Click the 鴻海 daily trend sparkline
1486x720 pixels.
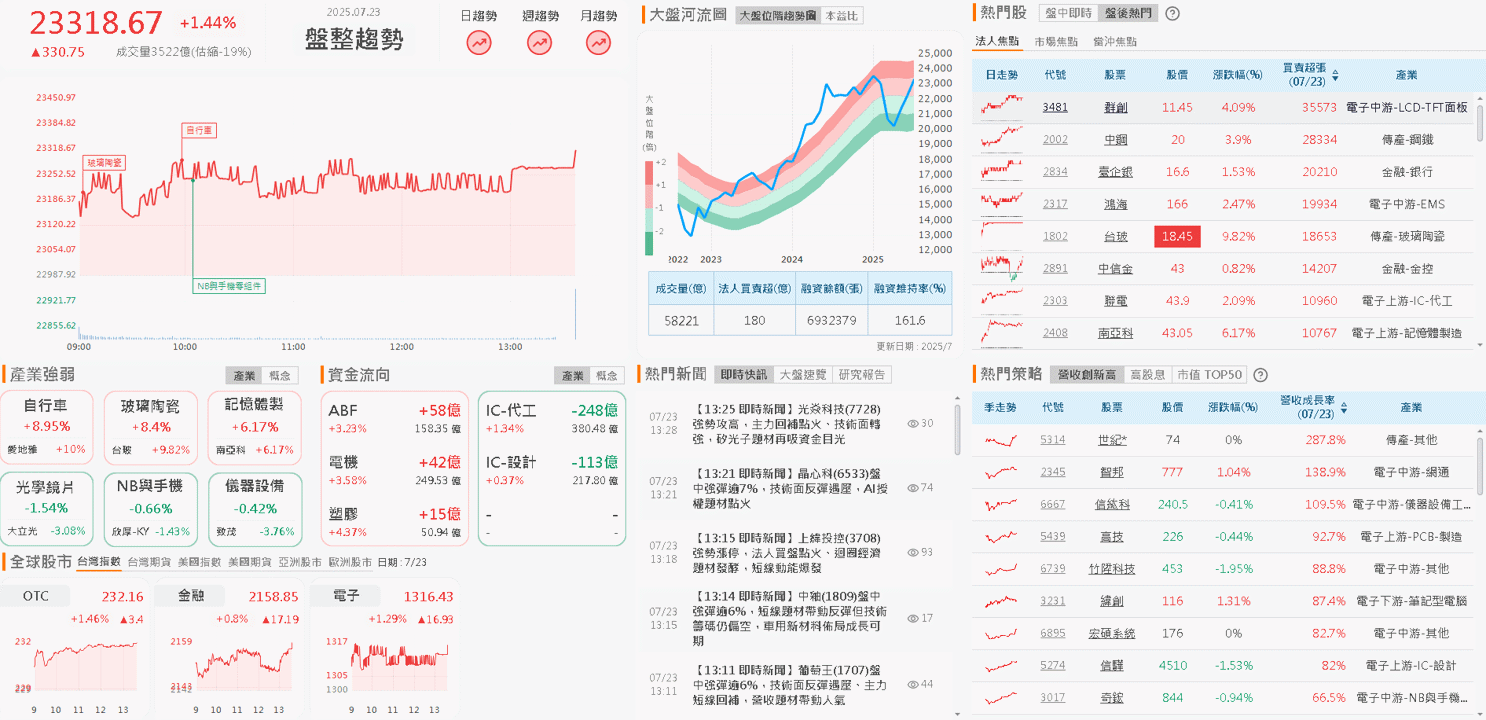[x=1002, y=203]
